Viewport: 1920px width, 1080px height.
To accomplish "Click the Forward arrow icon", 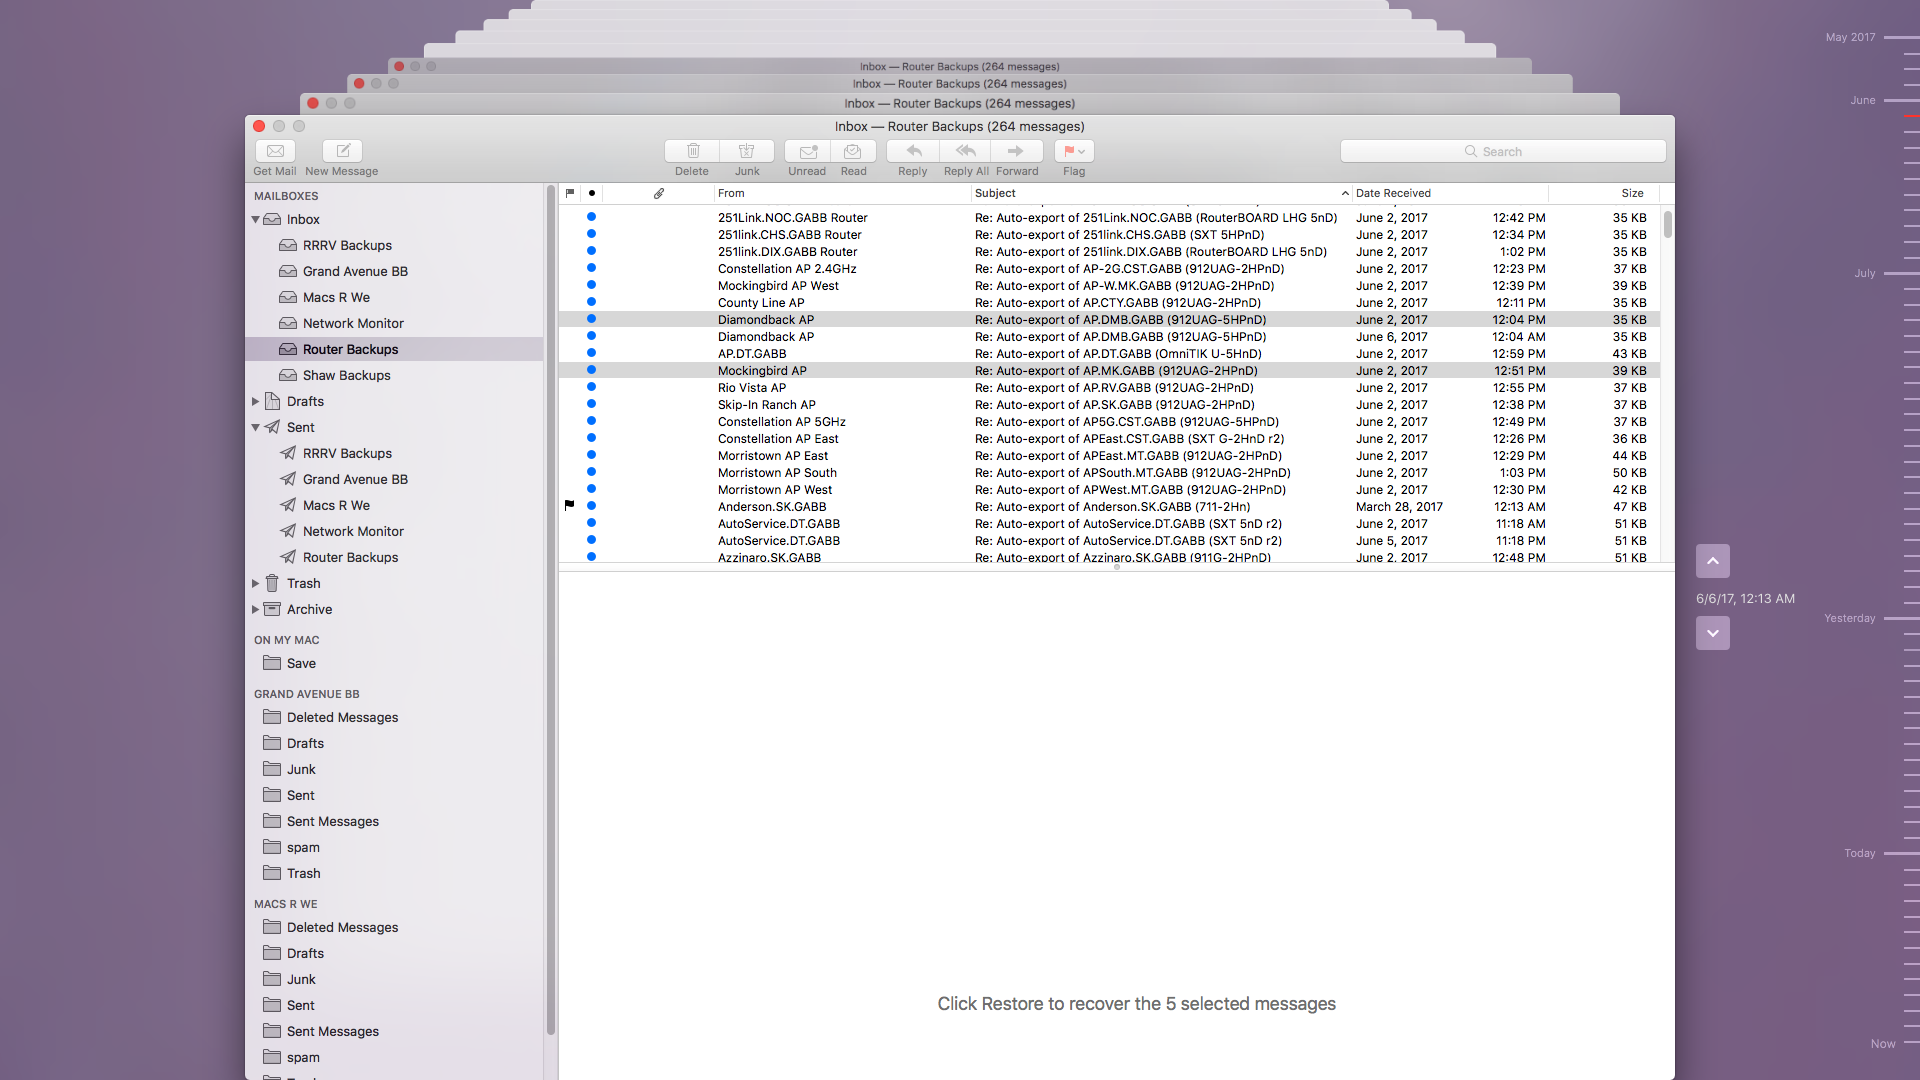I will [1016, 151].
